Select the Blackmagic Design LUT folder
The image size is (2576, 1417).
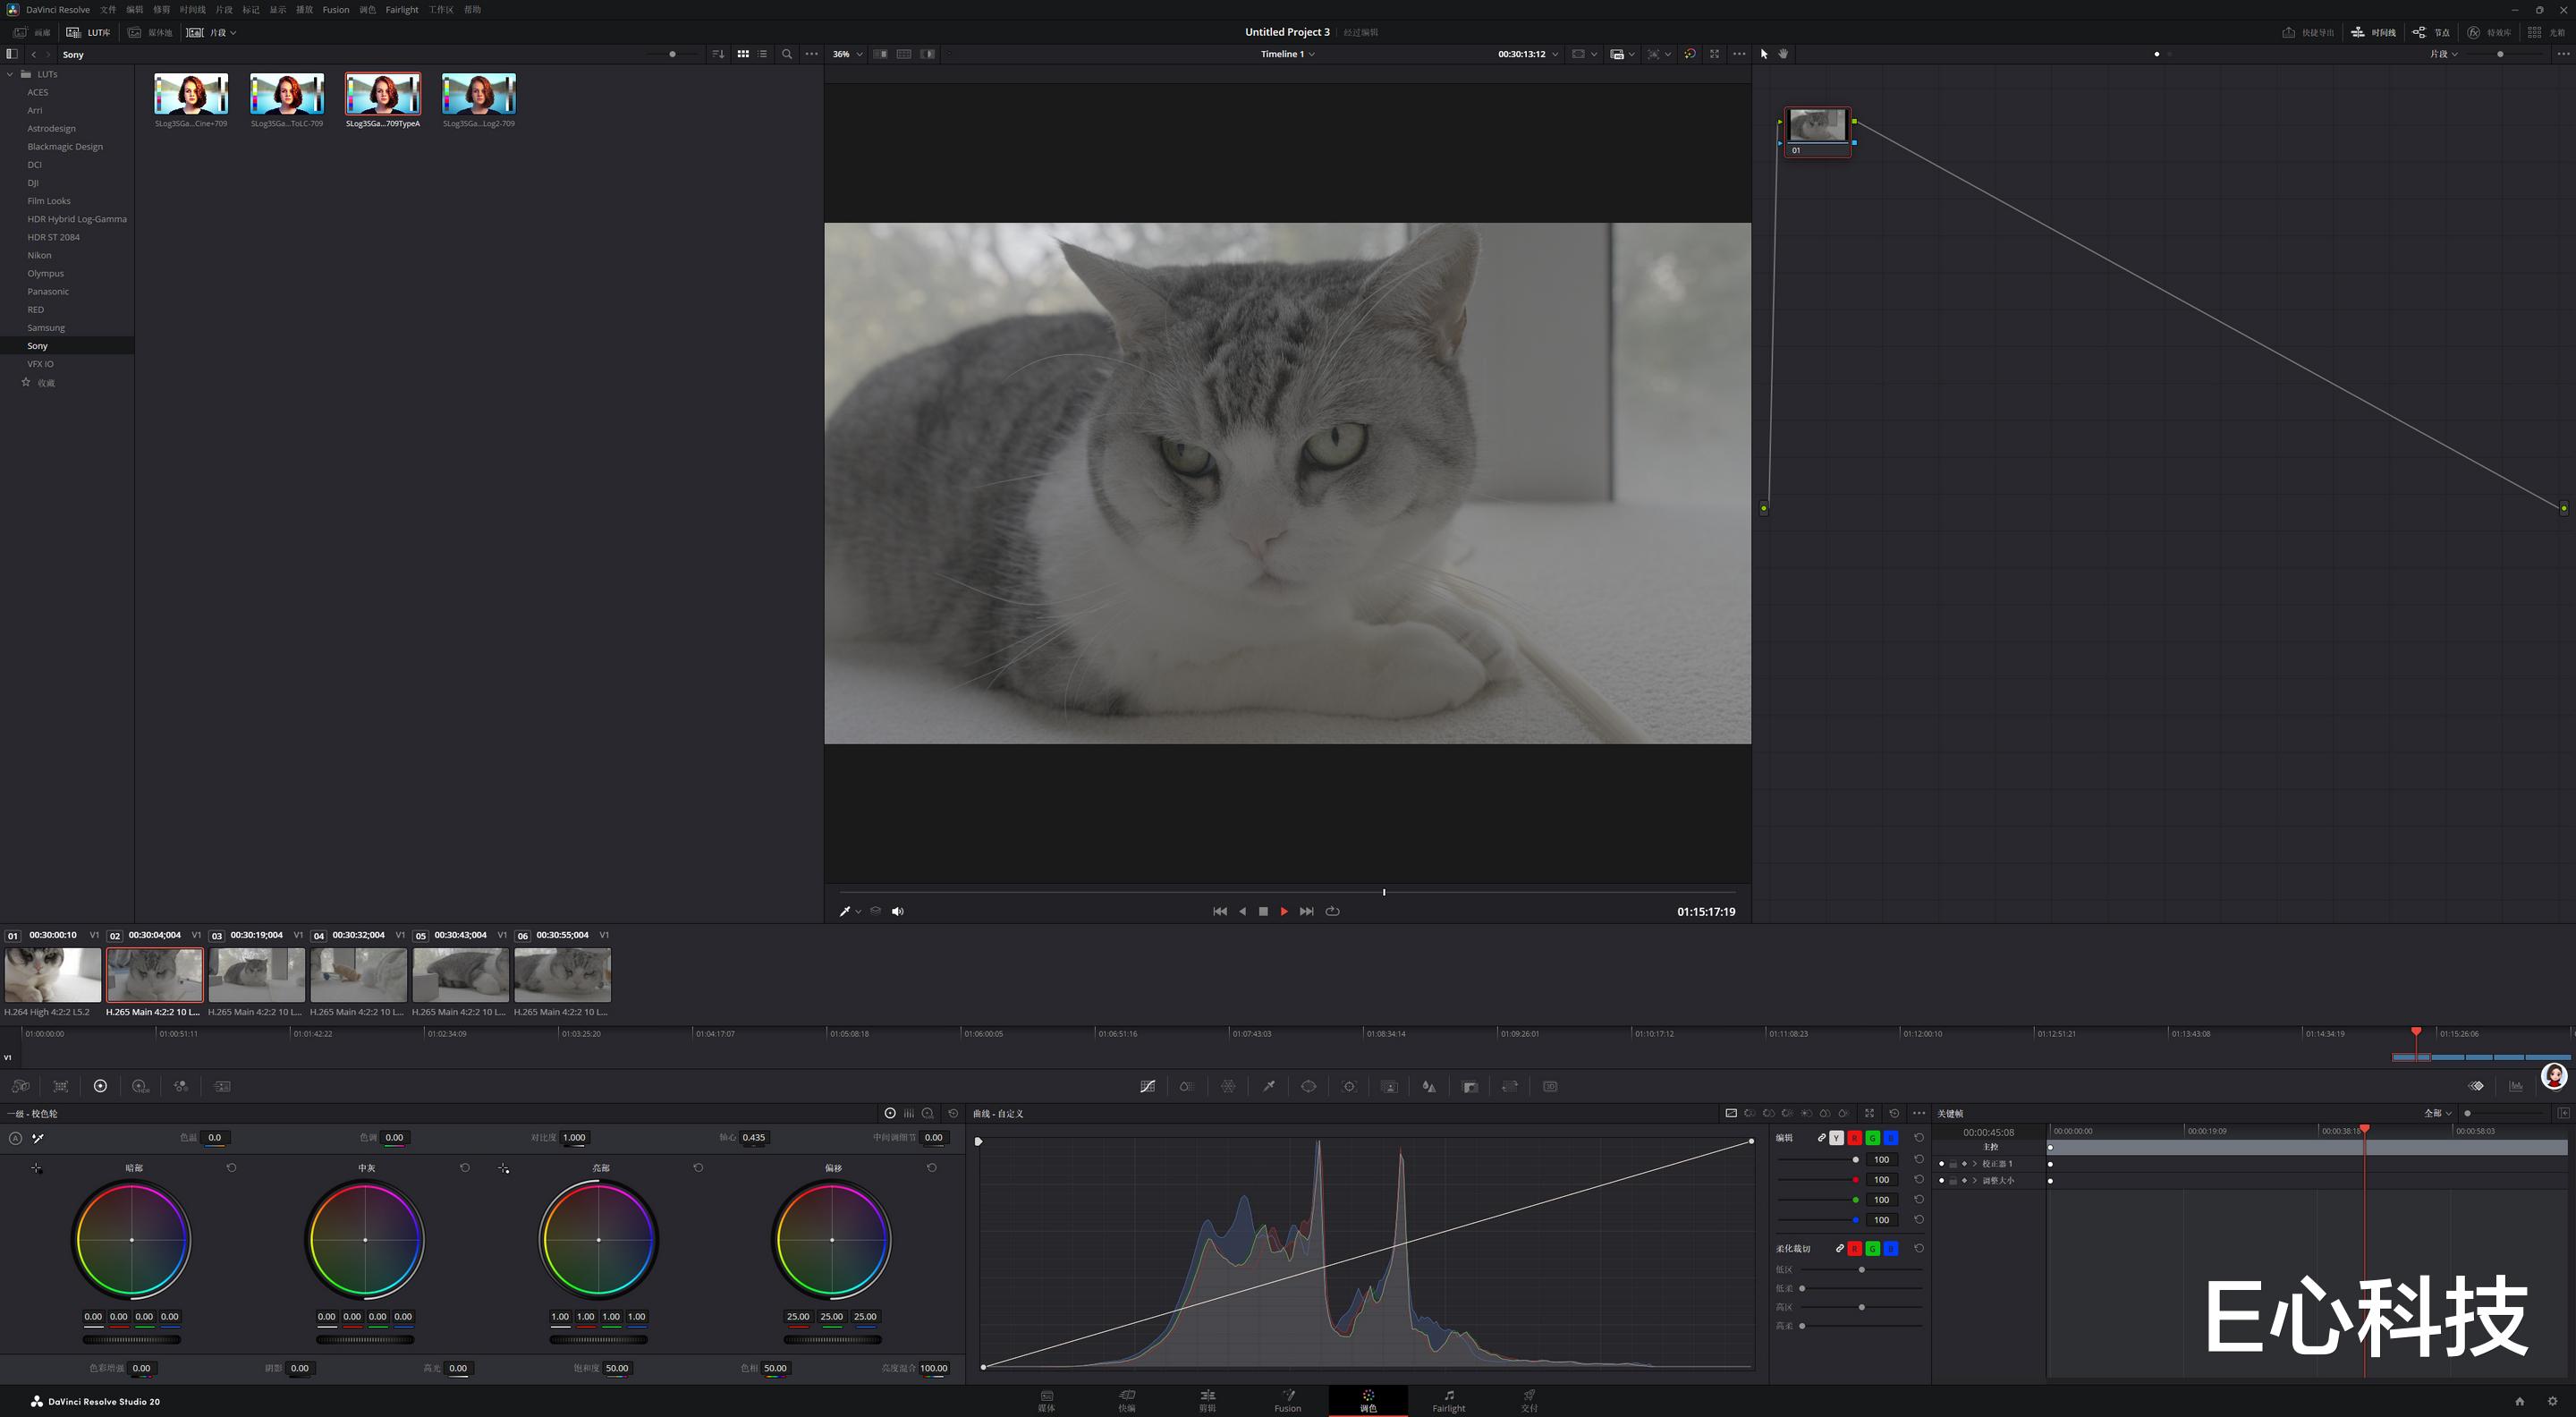65,146
